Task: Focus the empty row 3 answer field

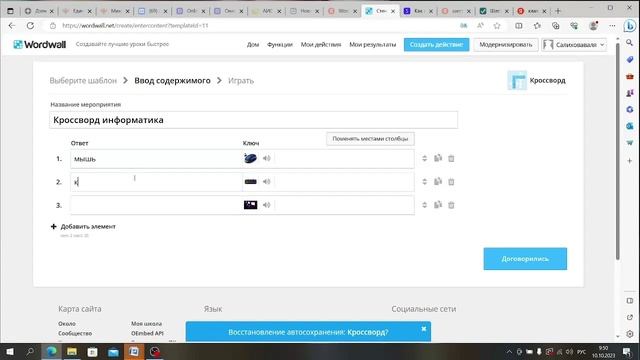Action: click(156, 205)
